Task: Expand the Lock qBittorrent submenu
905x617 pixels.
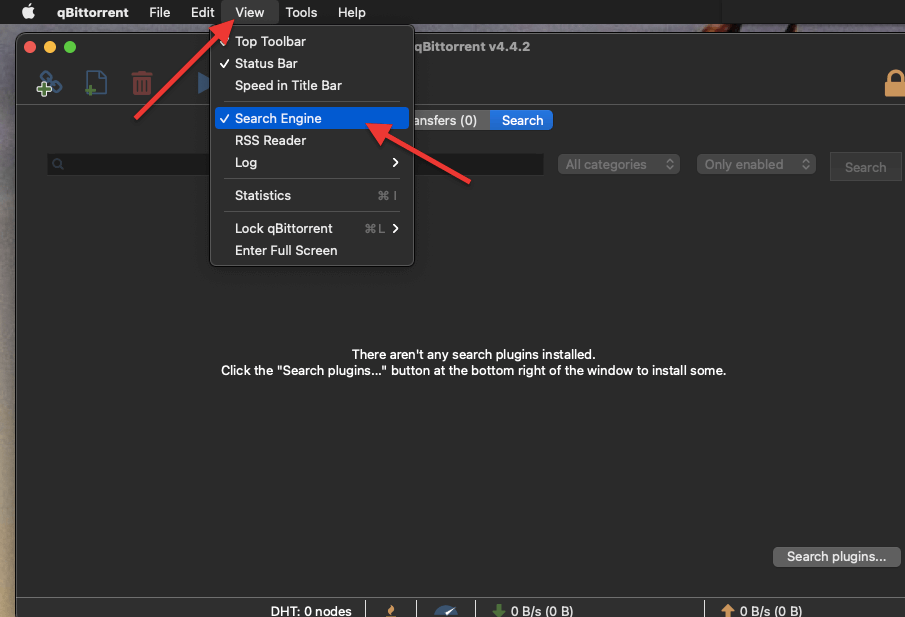Action: pos(312,229)
